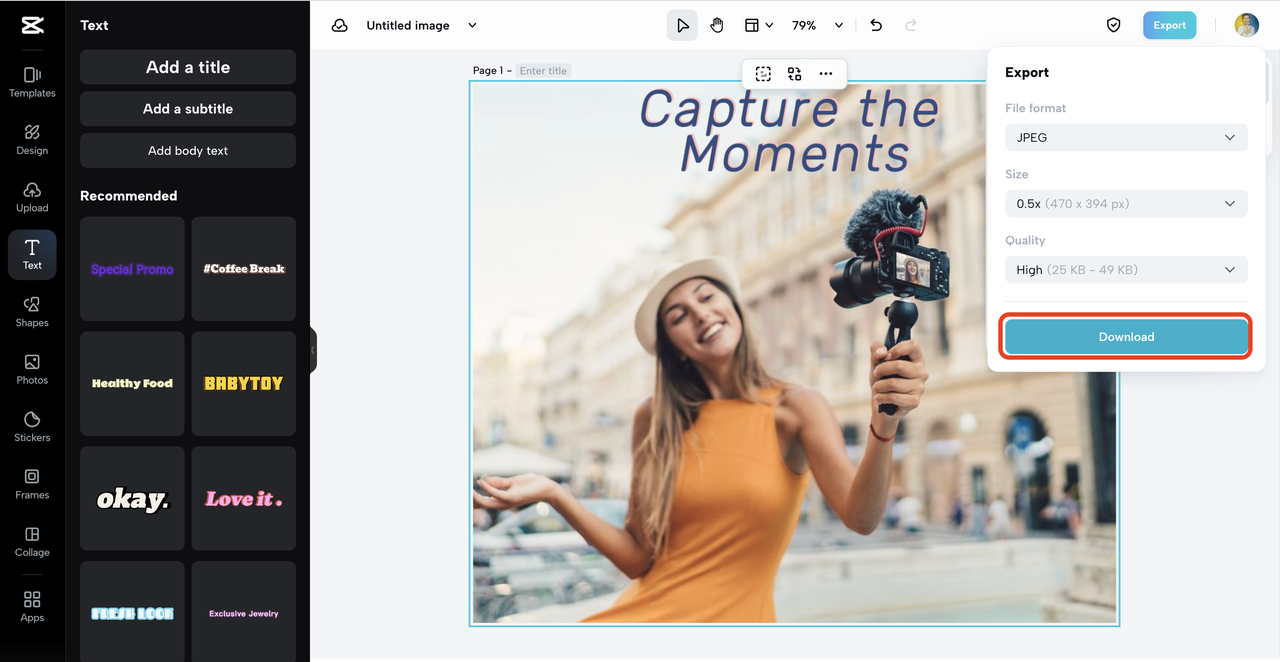Choose the yellow BABYTOY text style
1280x662 pixels.
point(244,383)
